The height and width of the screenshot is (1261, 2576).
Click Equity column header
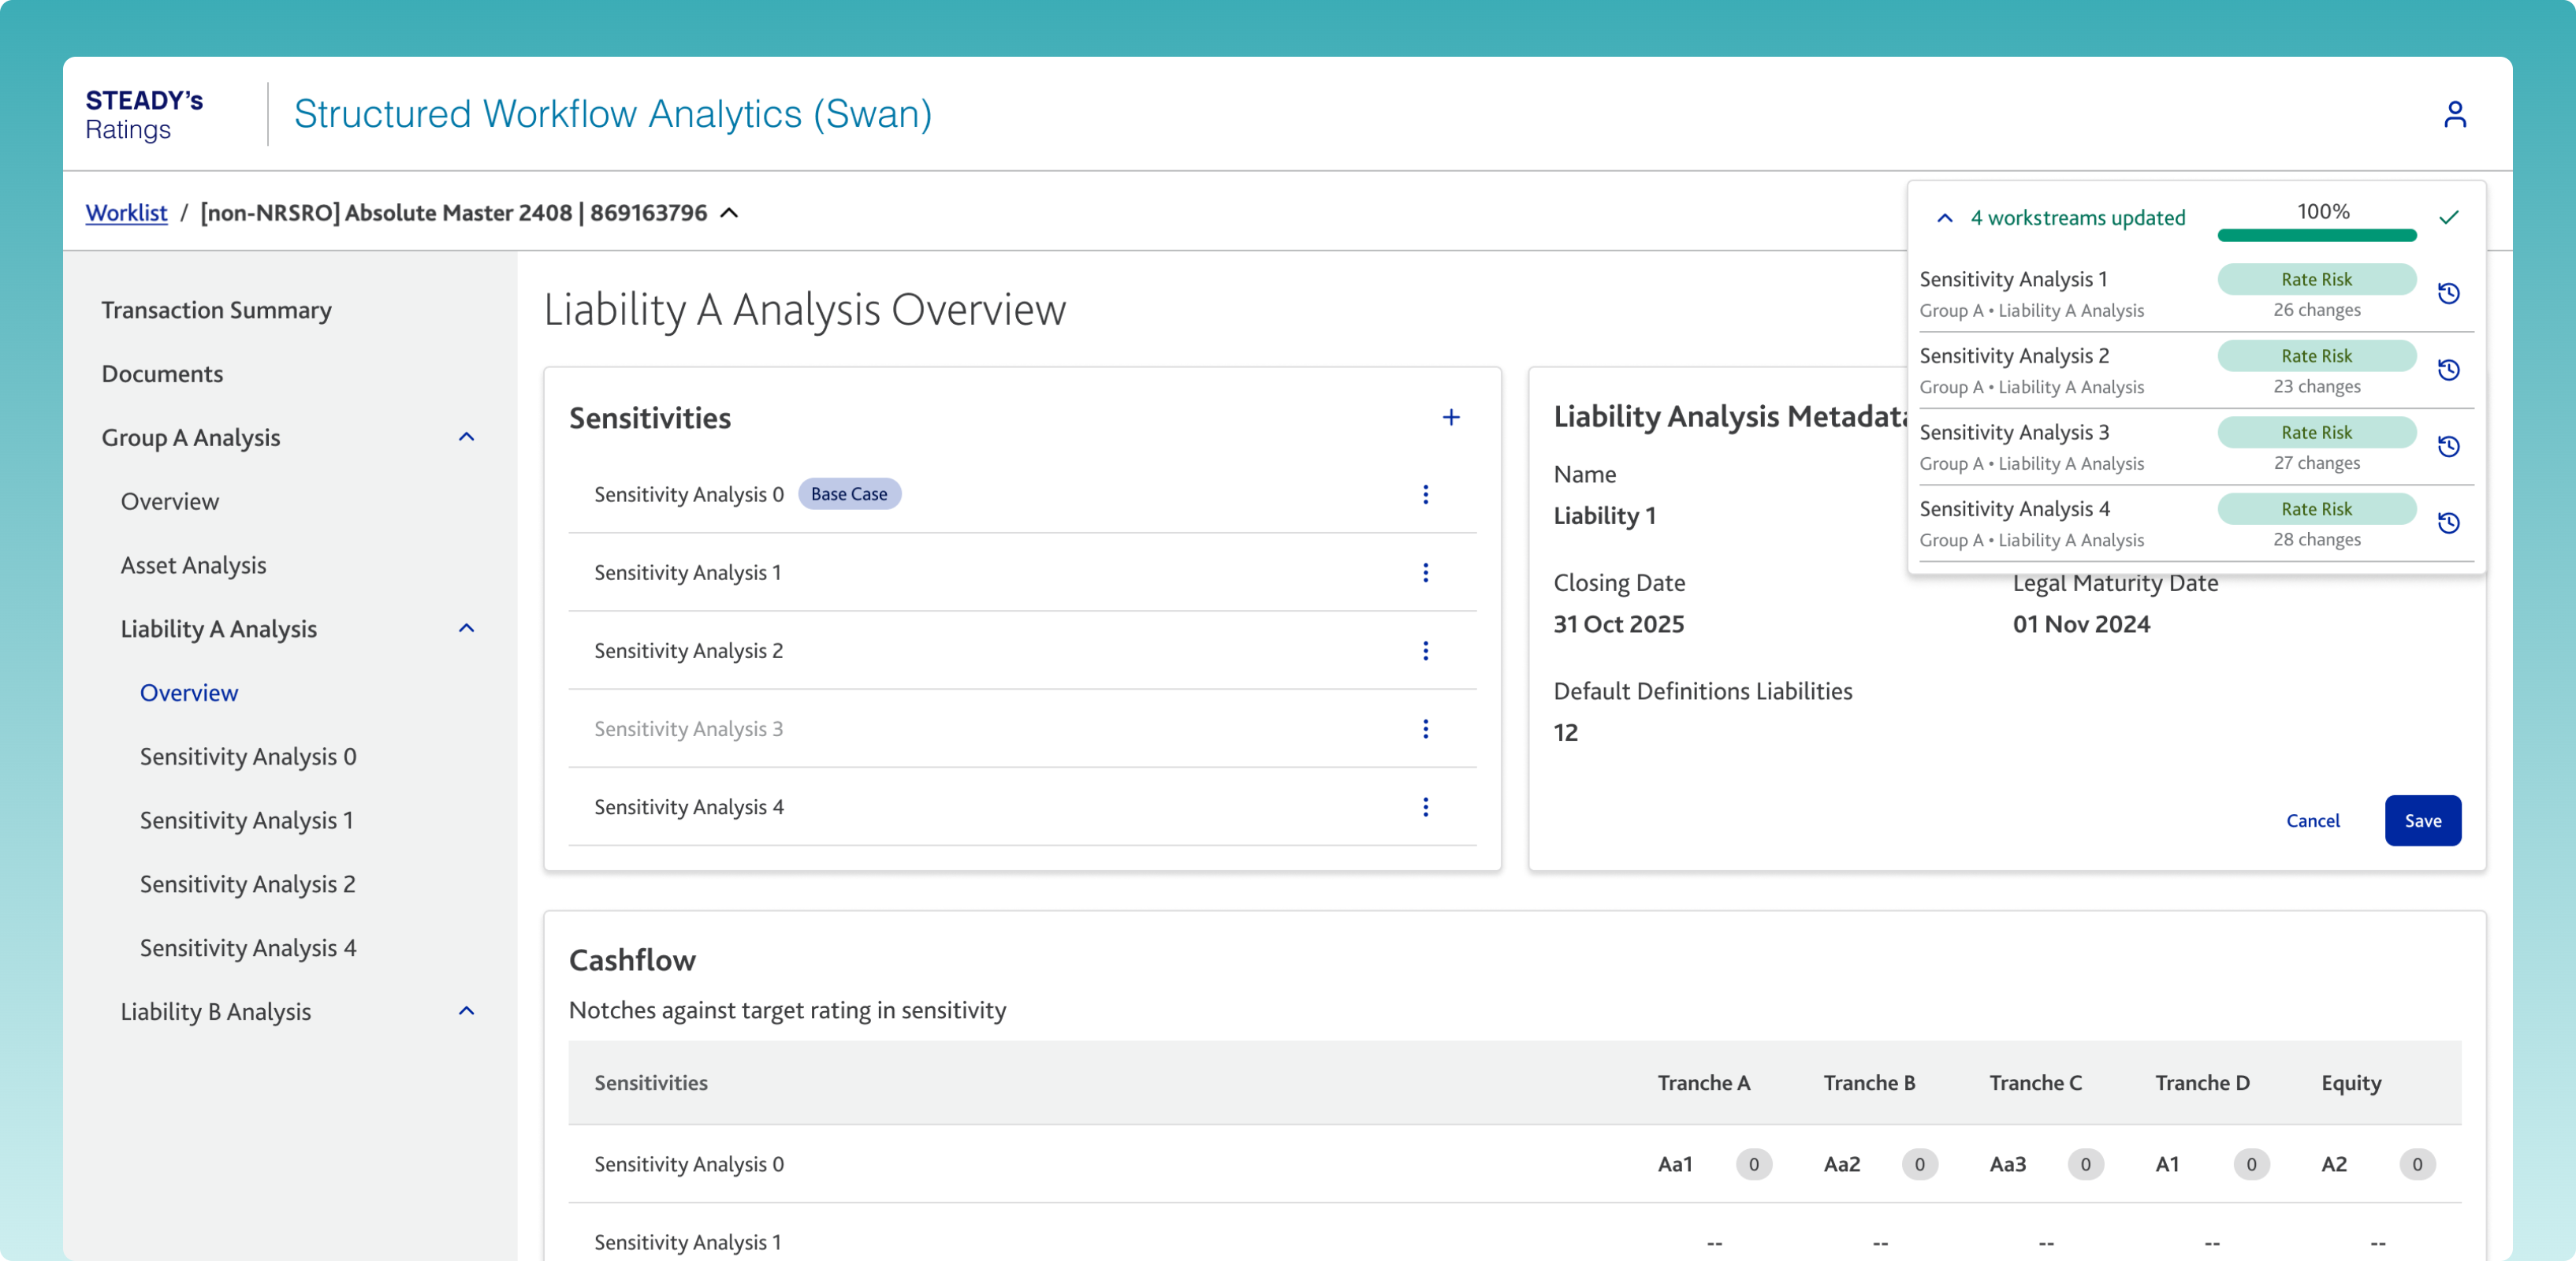[2351, 1083]
